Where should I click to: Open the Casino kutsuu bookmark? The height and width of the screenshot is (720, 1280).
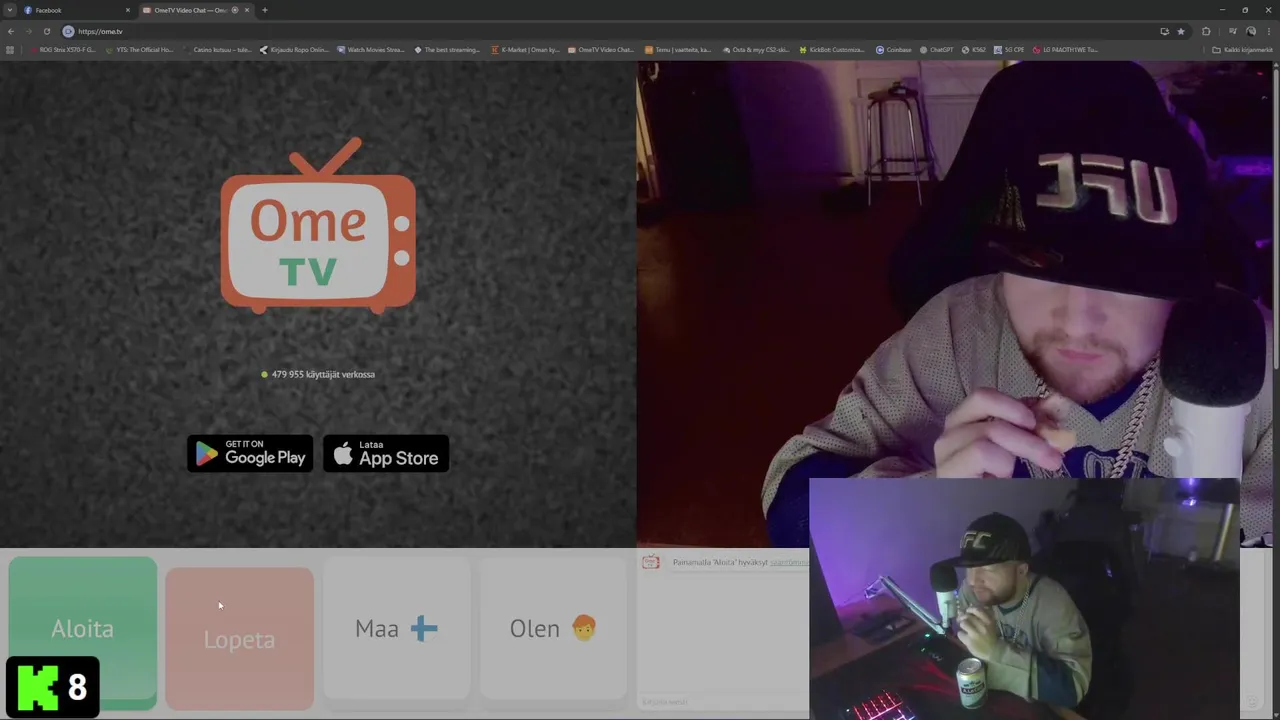point(216,49)
